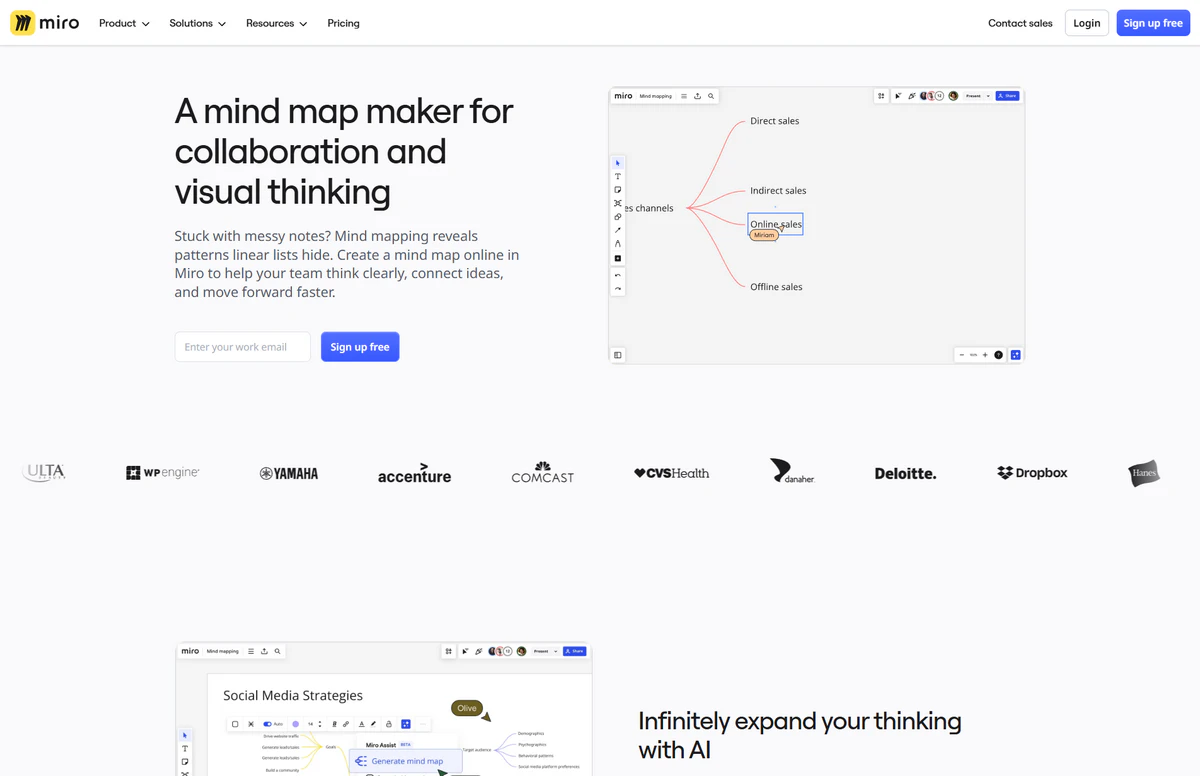Click the export upload icon on top board
This screenshot has width=1200, height=776.
pos(697,96)
